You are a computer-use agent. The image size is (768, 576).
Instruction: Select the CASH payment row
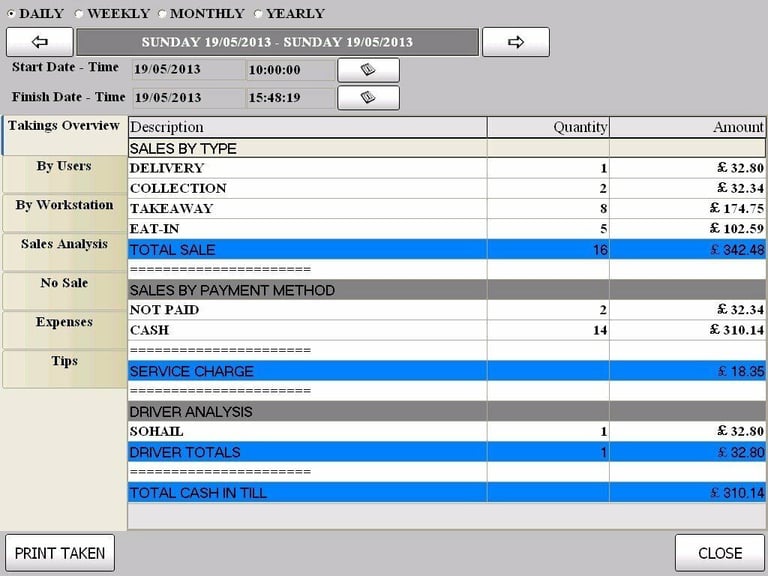[x=447, y=330]
